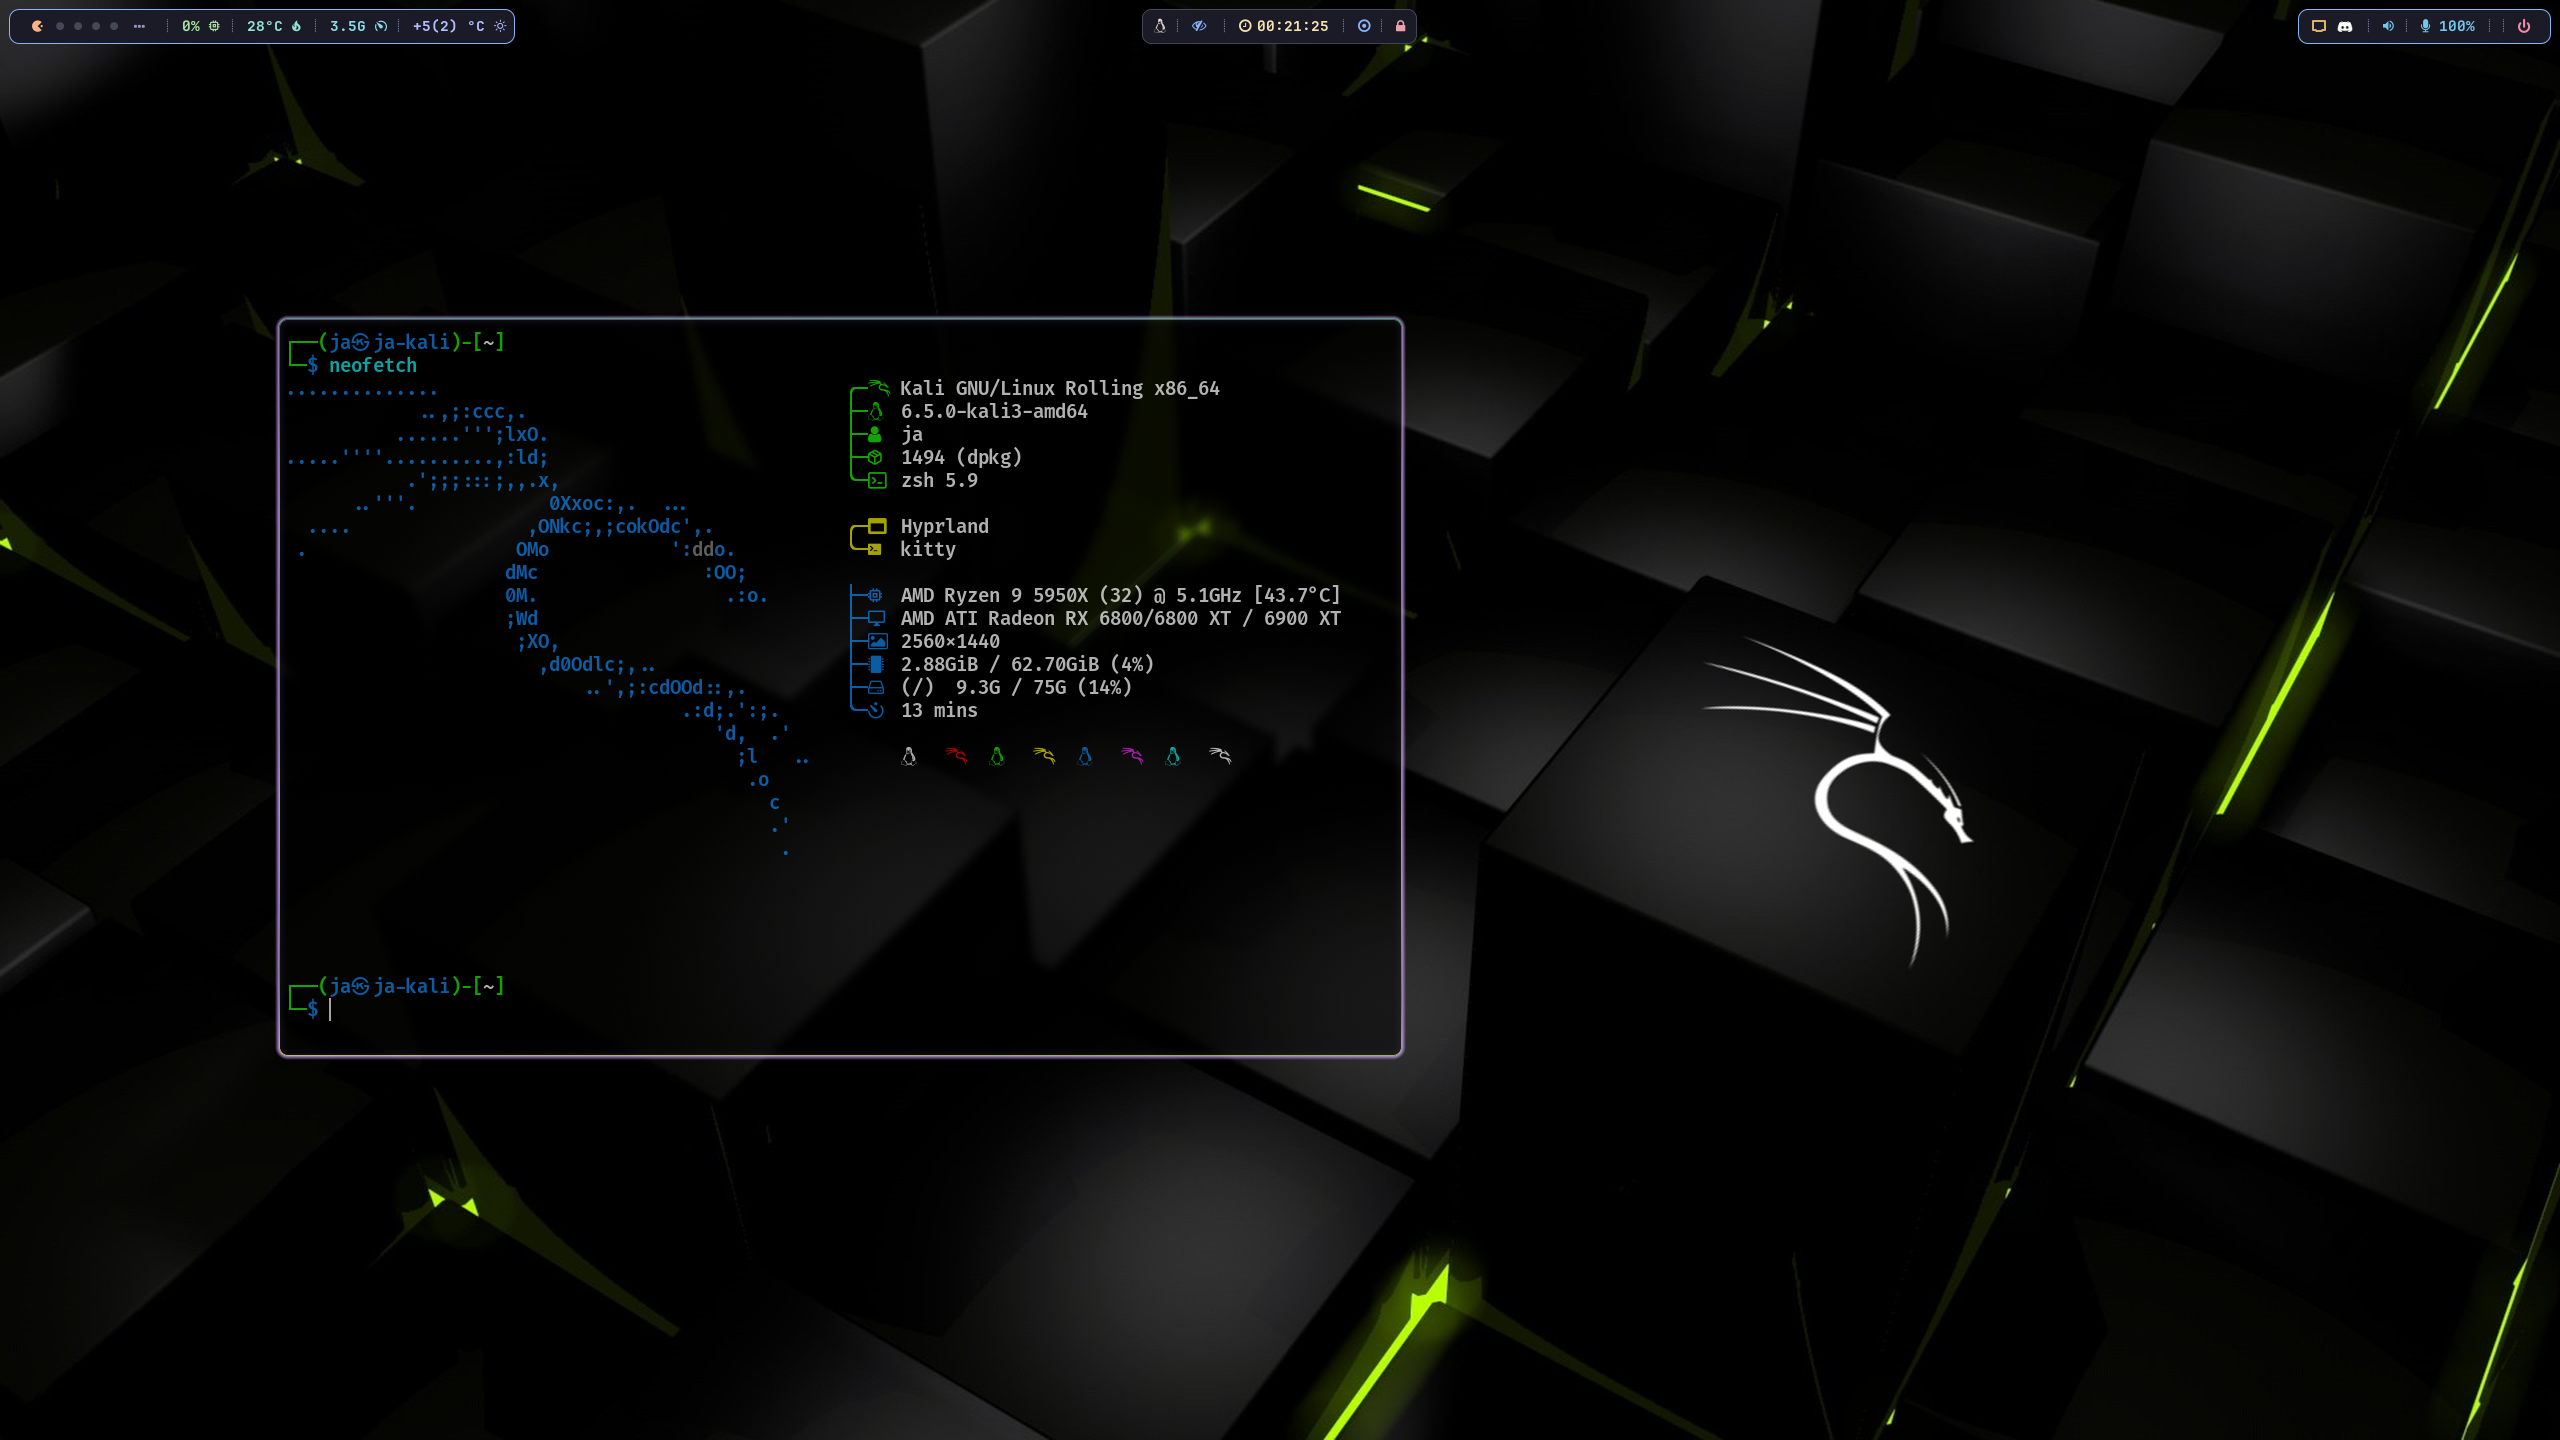
Task: Click the package box icon beside 1494
Action: tap(875, 457)
